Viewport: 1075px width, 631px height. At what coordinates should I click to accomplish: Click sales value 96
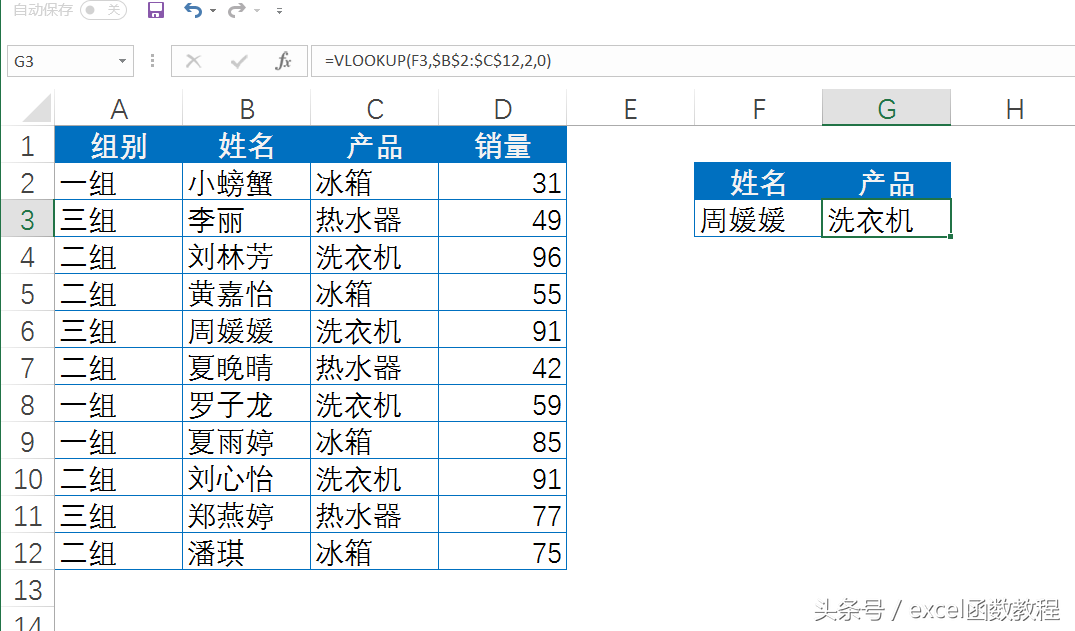click(x=503, y=257)
